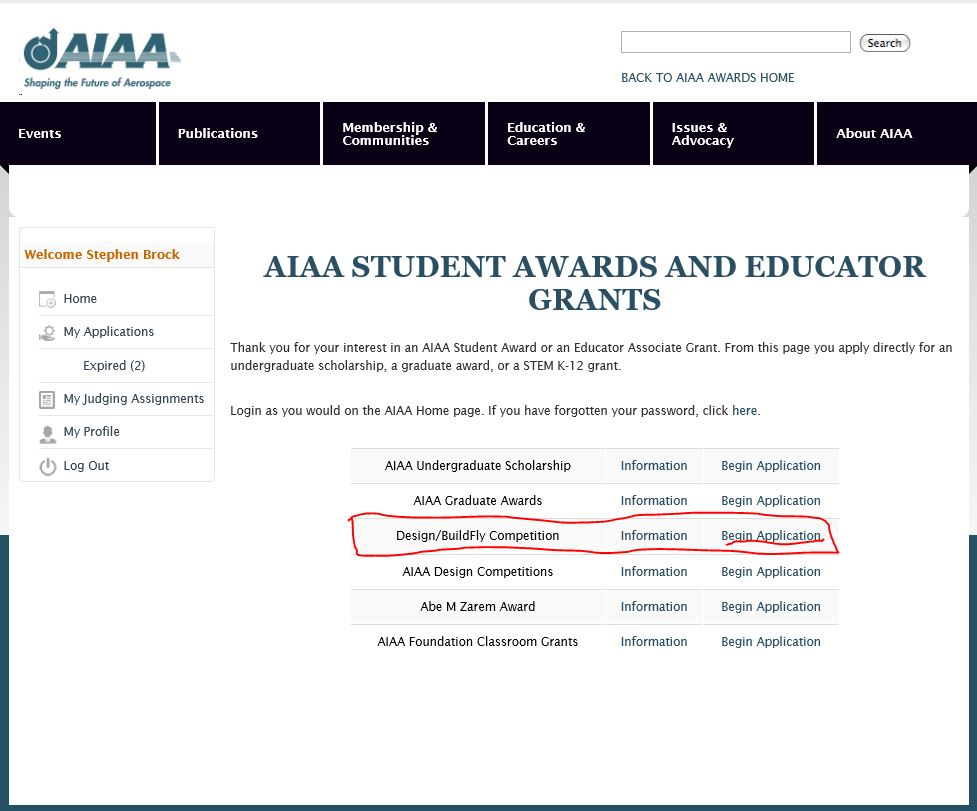Click the 'AIAA Undergraduate Scholarship' row label

[x=477, y=465]
